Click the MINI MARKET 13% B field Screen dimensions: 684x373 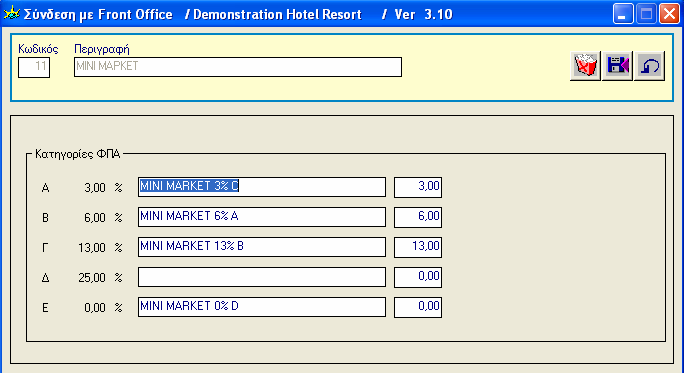[x=262, y=247]
